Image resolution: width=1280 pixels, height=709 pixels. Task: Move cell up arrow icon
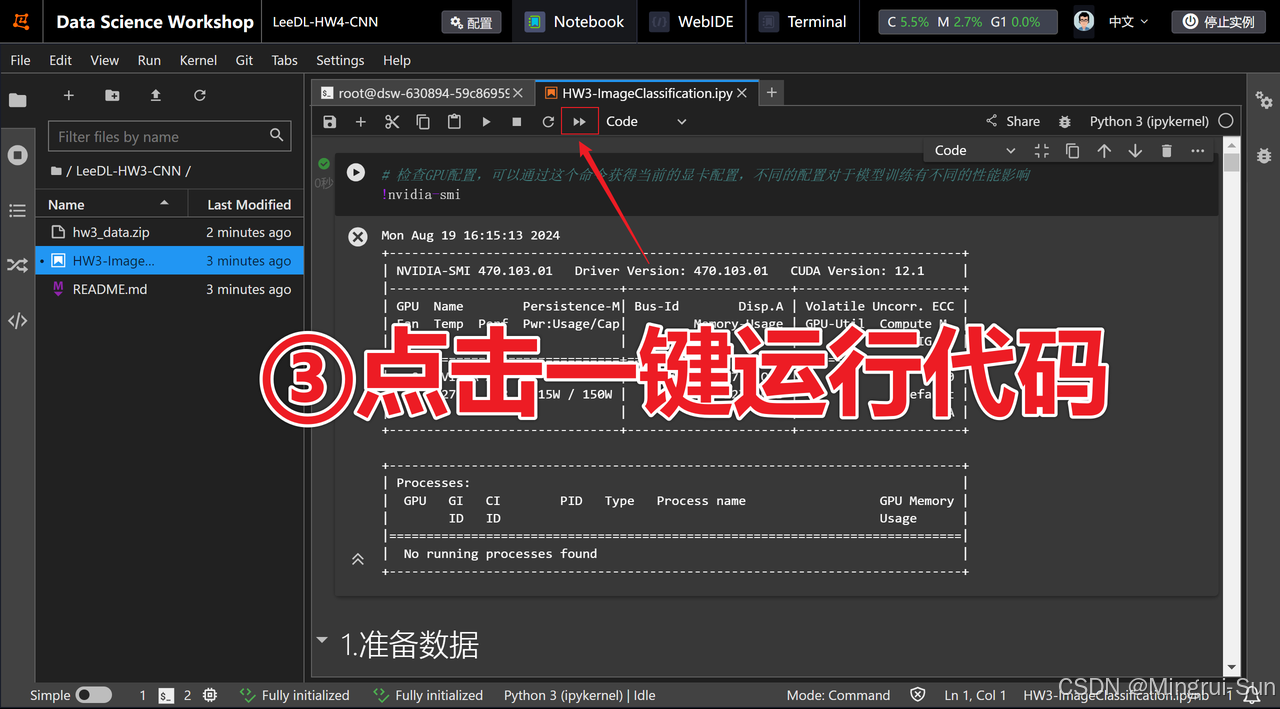[x=1104, y=151]
